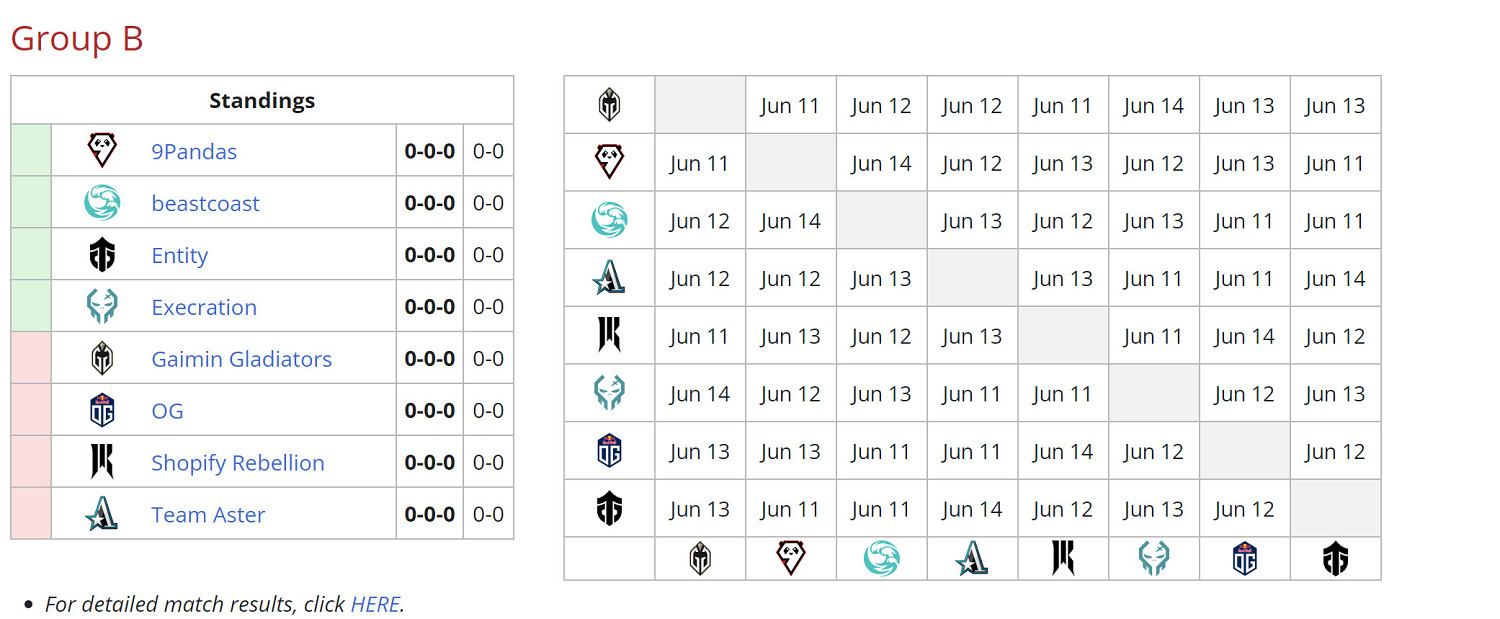Open the HERE detailed match results link

pos(375,604)
